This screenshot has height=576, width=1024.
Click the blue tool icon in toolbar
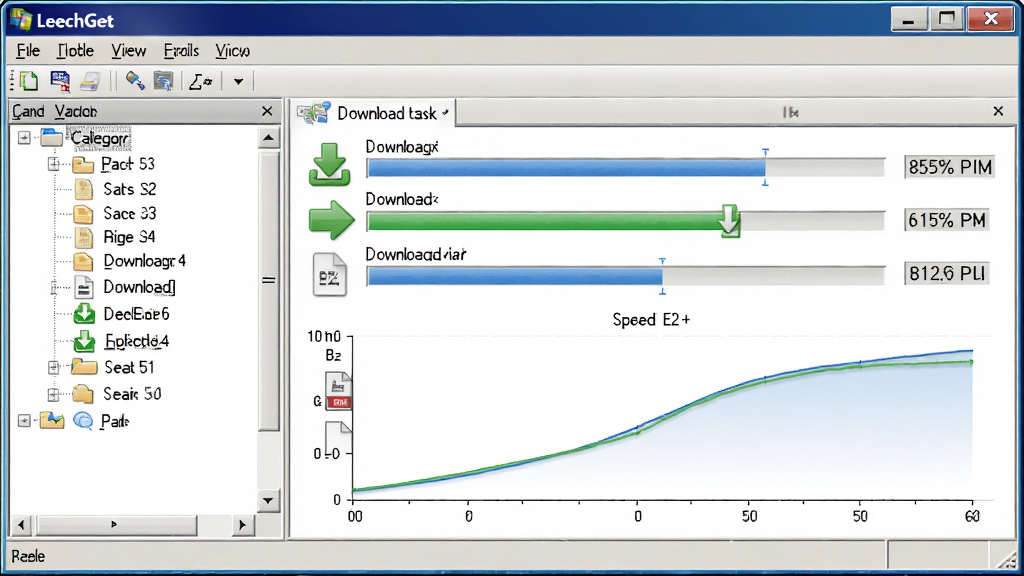[135, 81]
